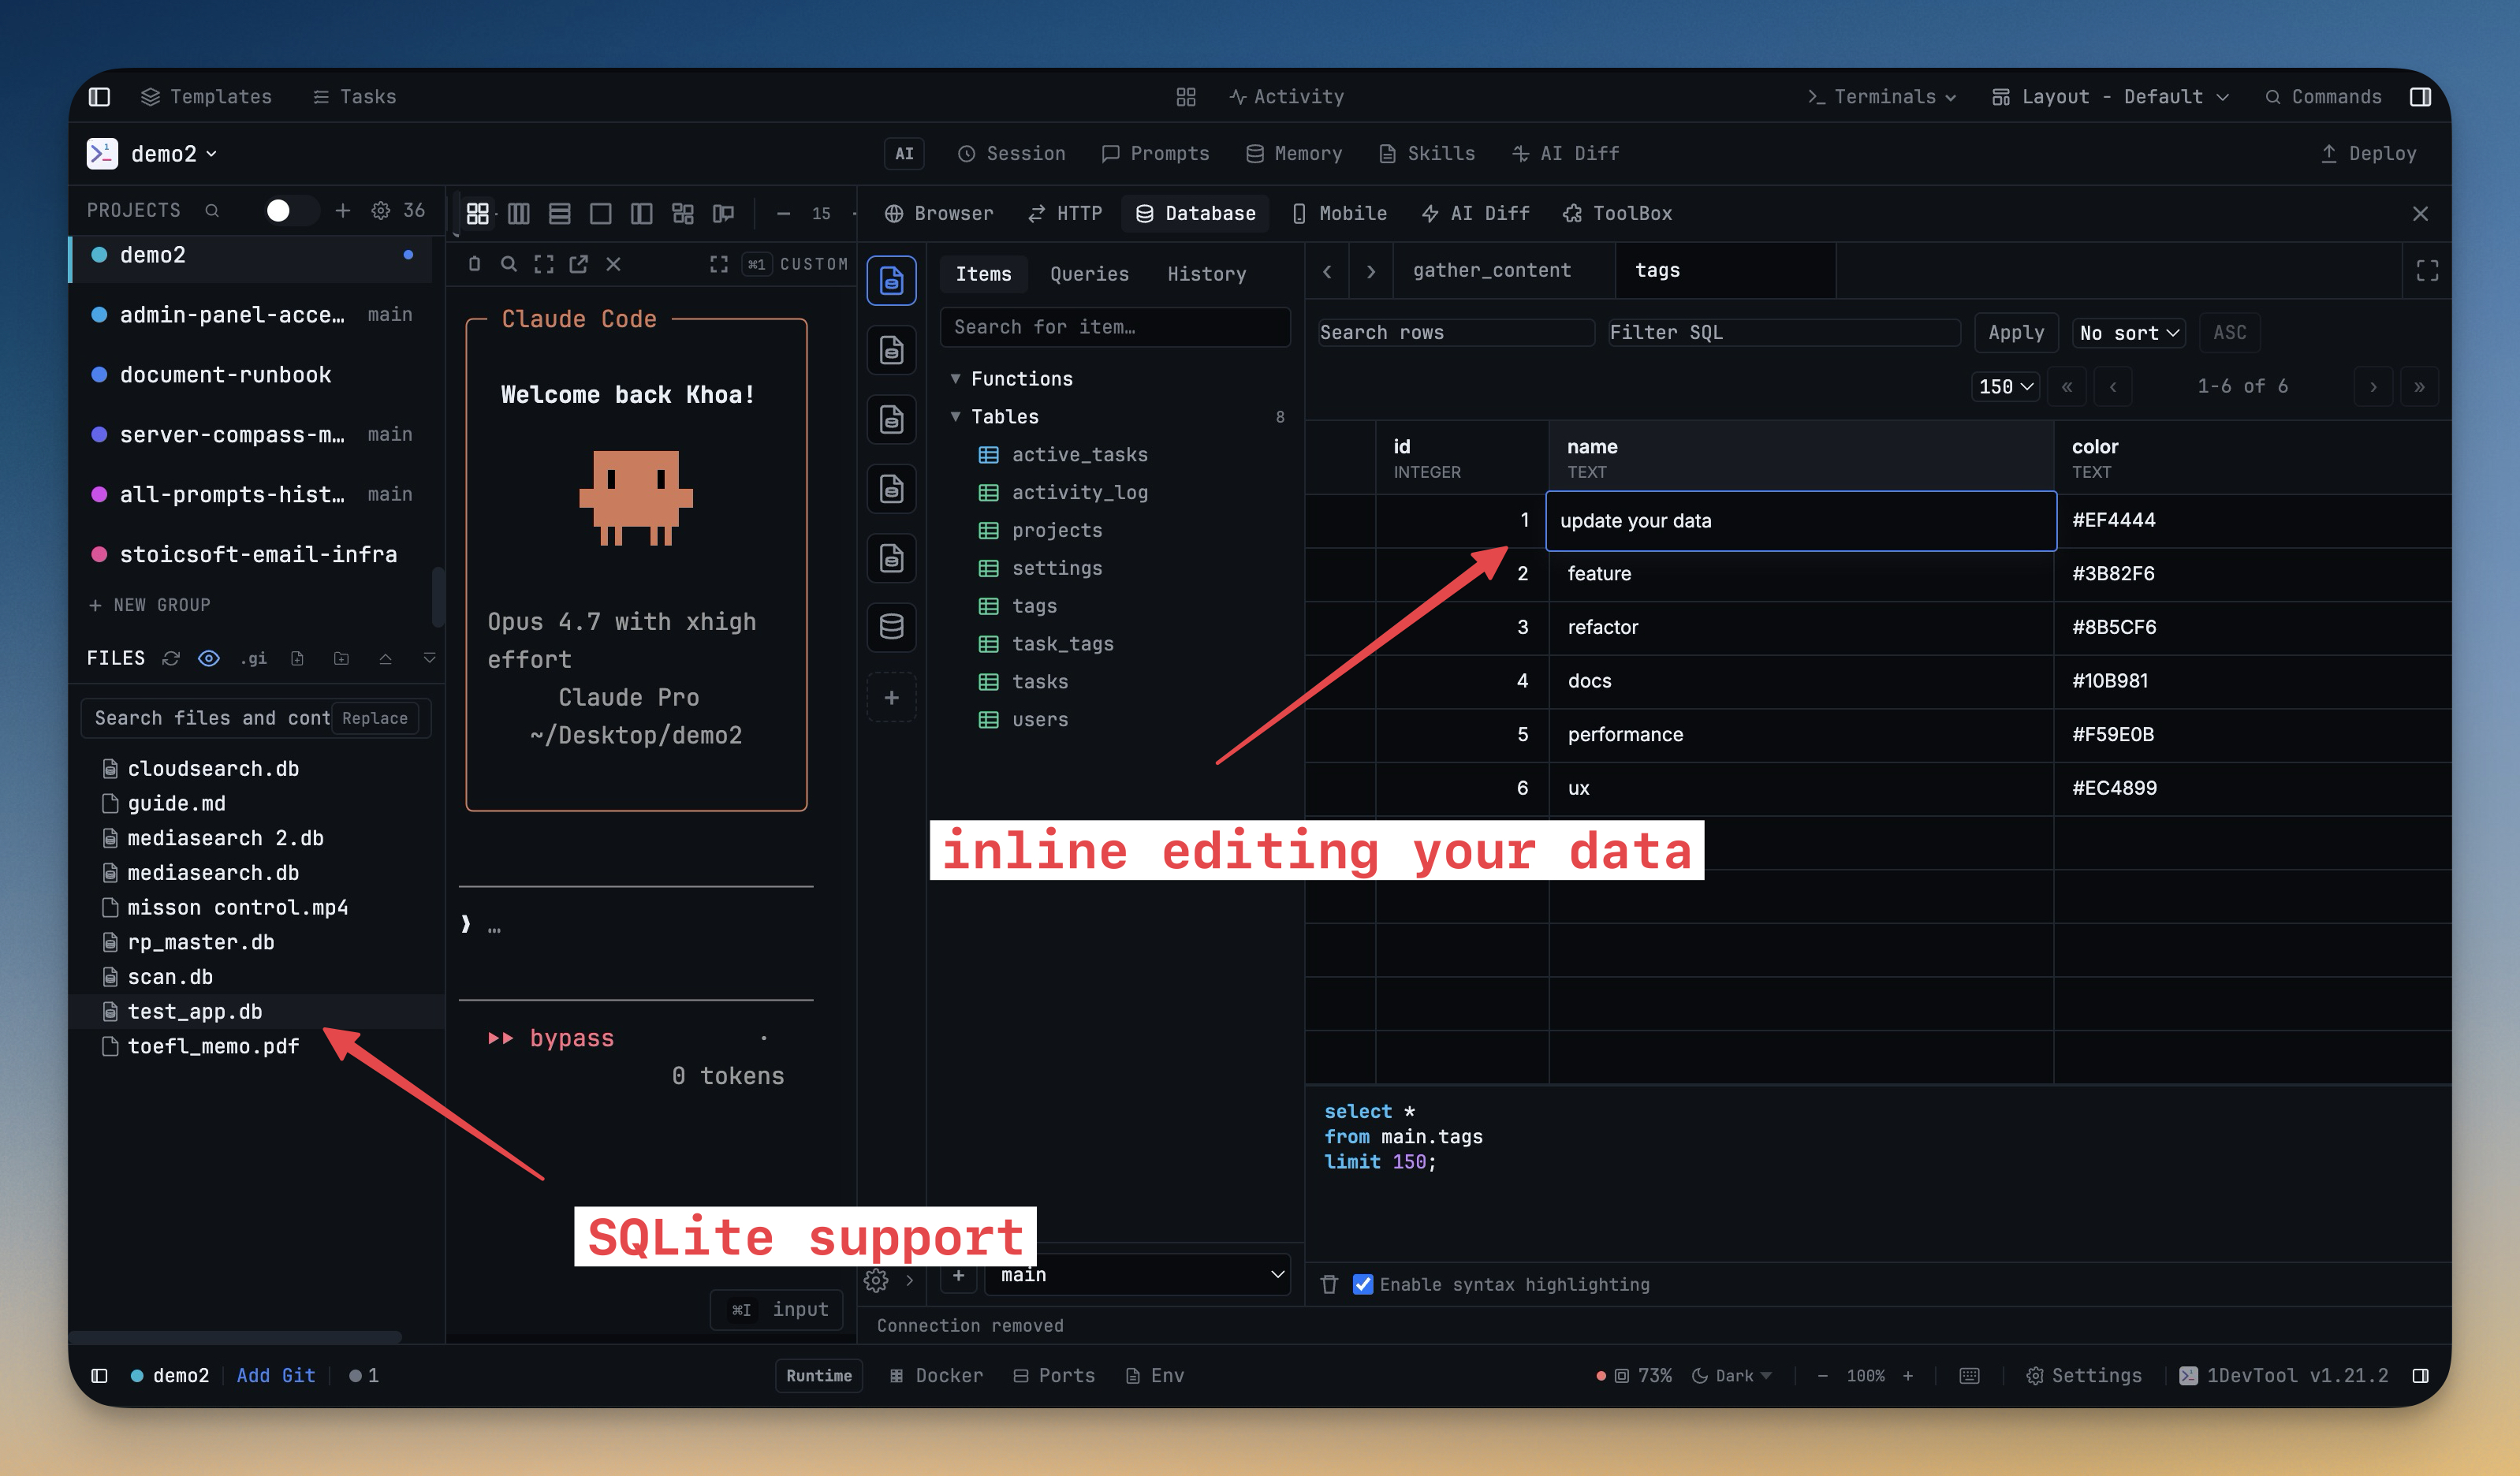Expand table view to fullscreen icon
Screen dimensions: 2520x1476
2427,270
